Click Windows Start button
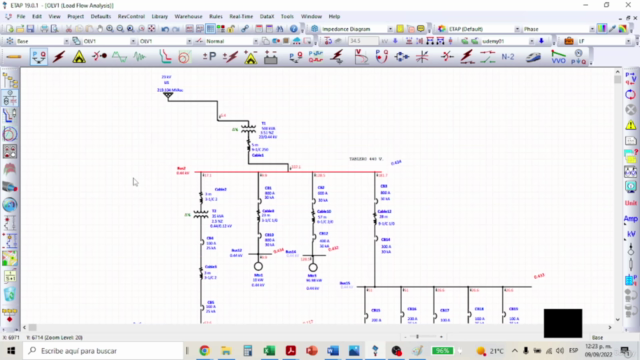 pos(11,351)
